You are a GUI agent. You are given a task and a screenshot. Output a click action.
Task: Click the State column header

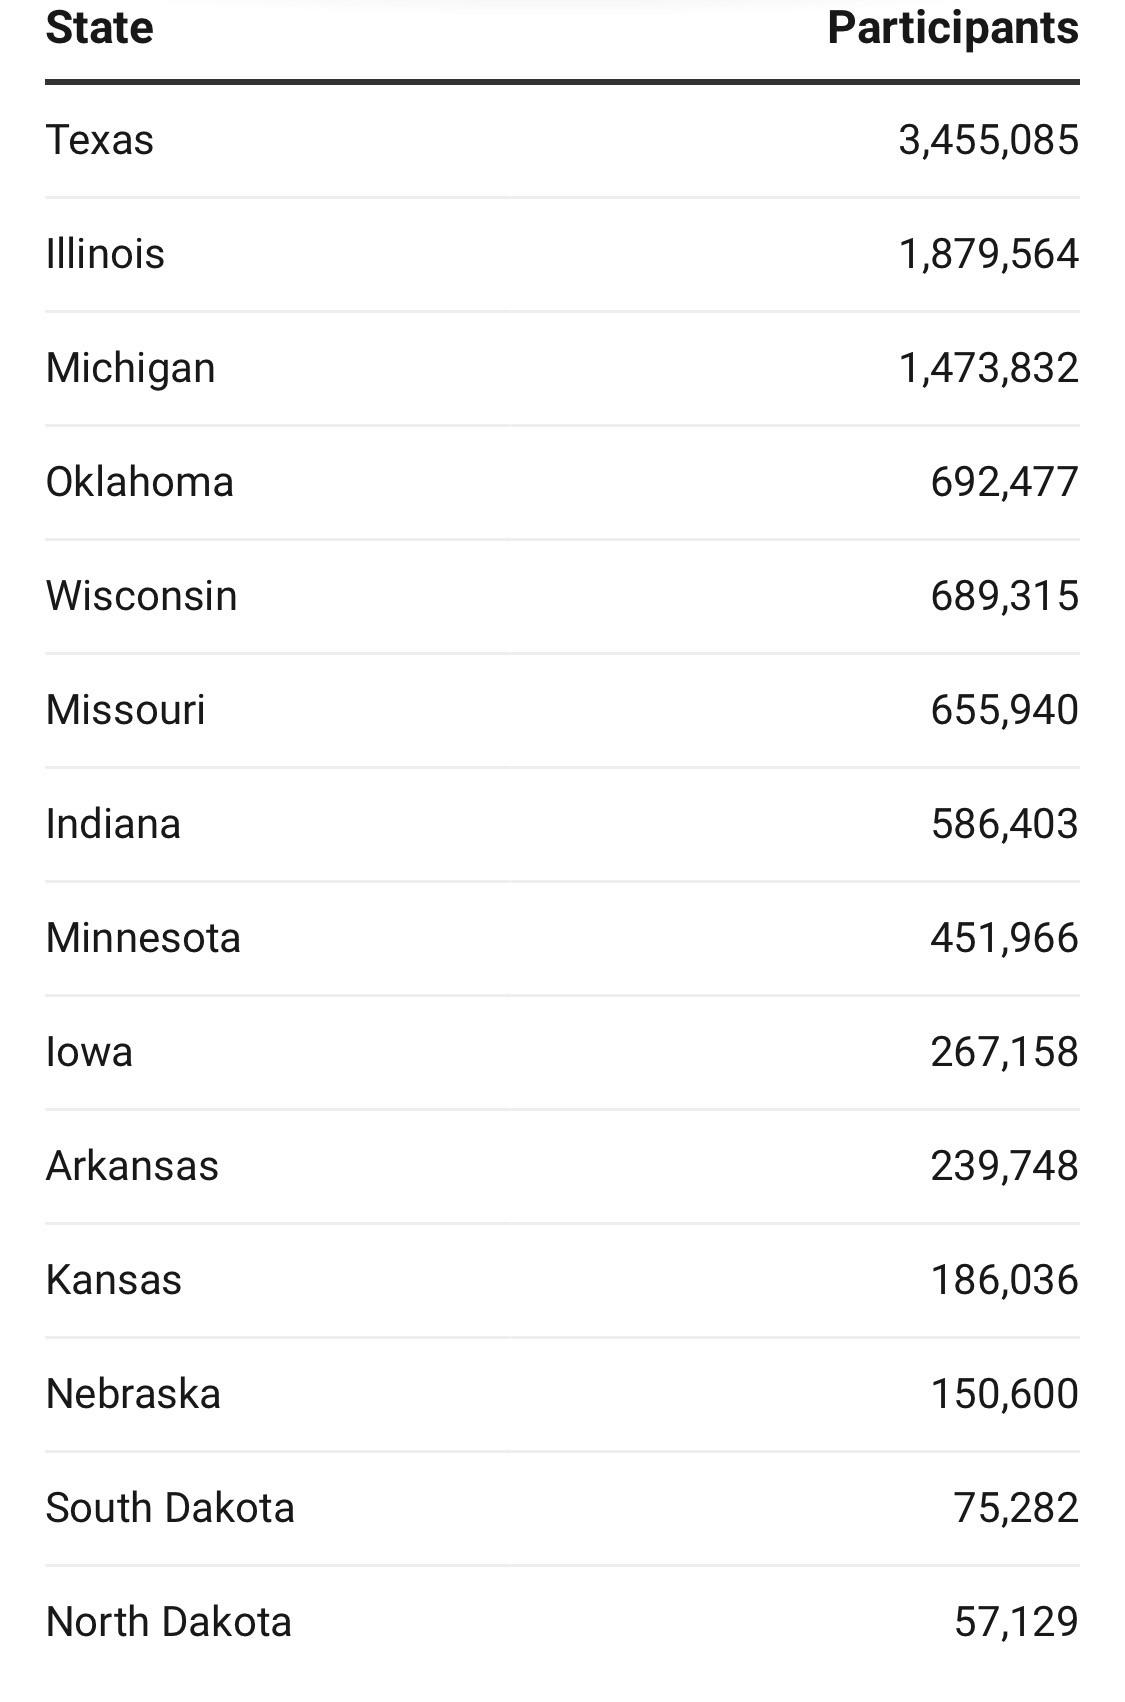pyautogui.click(x=100, y=28)
